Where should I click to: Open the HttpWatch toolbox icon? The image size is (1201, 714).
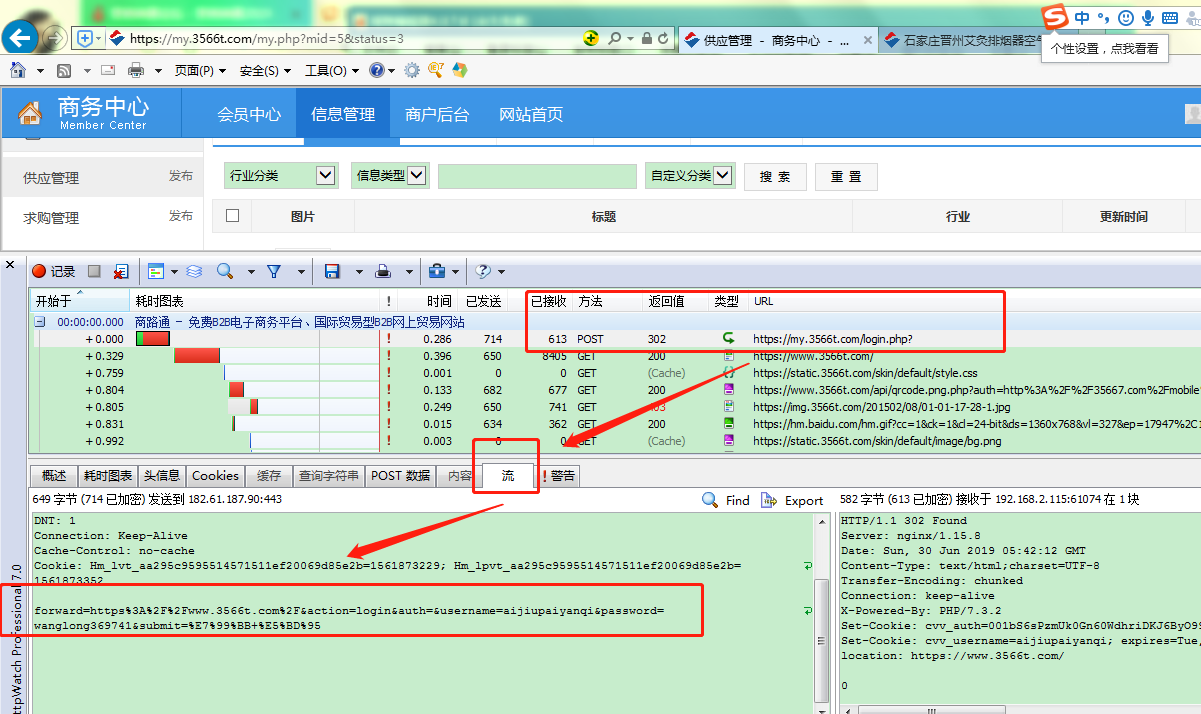click(x=437, y=271)
